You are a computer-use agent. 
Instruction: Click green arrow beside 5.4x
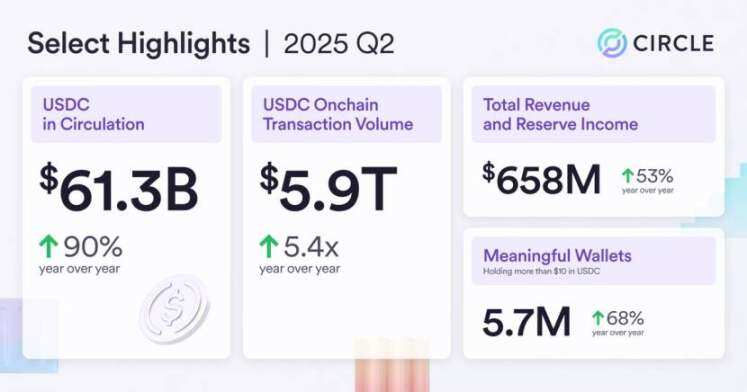pyautogui.click(x=269, y=246)
